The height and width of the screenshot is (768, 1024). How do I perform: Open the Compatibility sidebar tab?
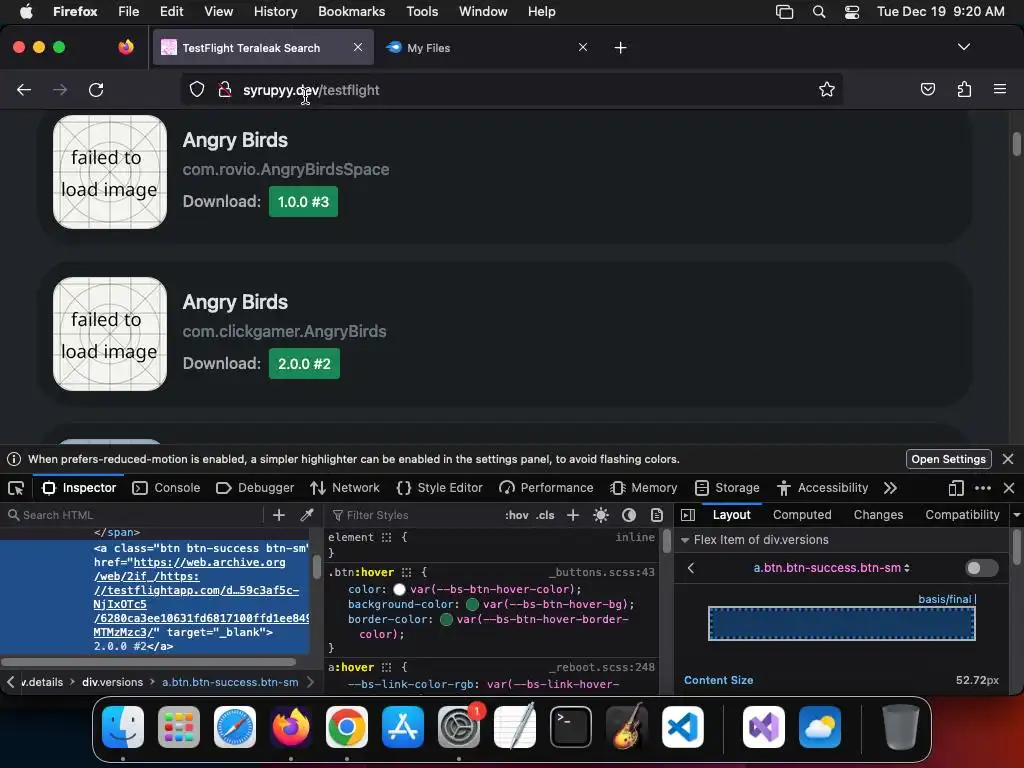962,515
